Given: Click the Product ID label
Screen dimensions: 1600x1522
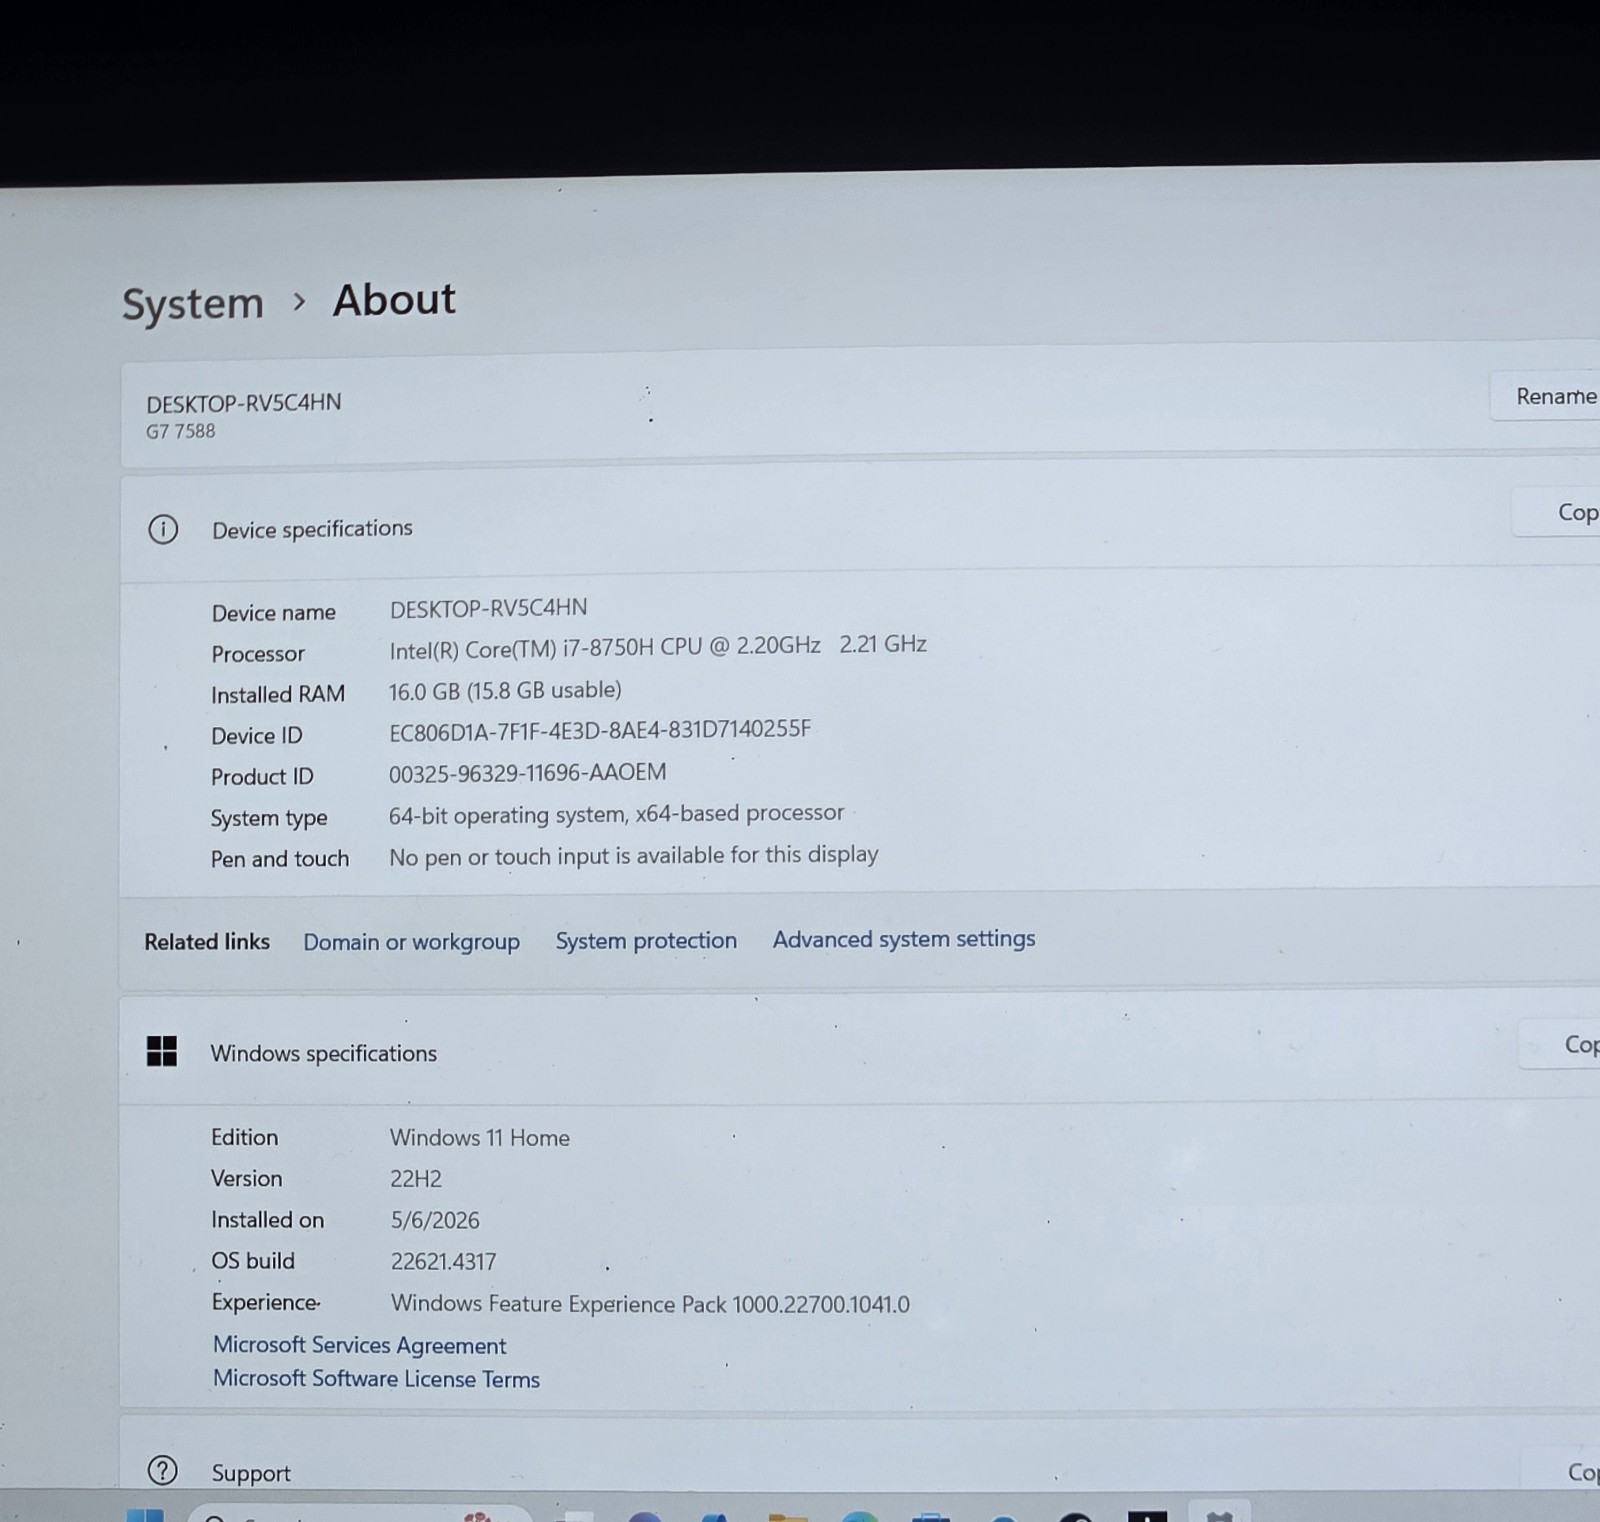Looking at the screenshot, I should click(x=262, y=777).
